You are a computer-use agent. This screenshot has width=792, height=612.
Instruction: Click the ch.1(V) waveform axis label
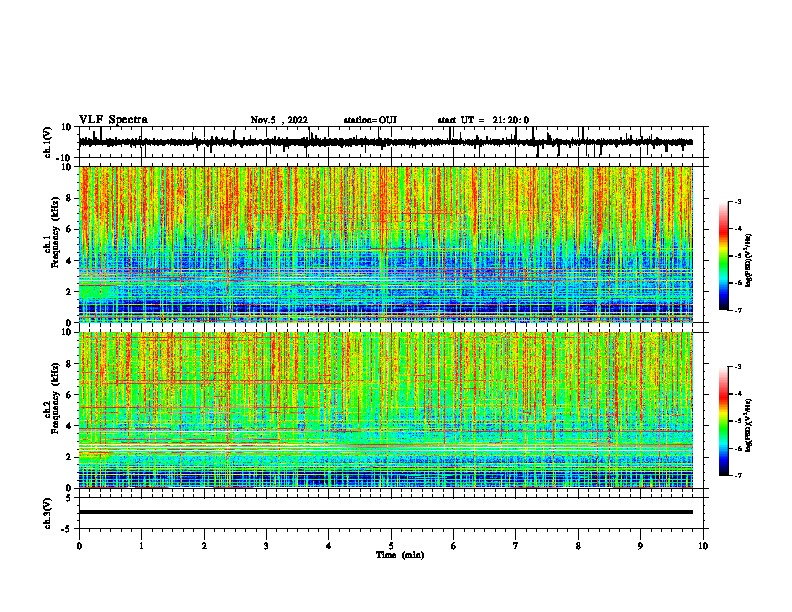[x=48, y=142]
